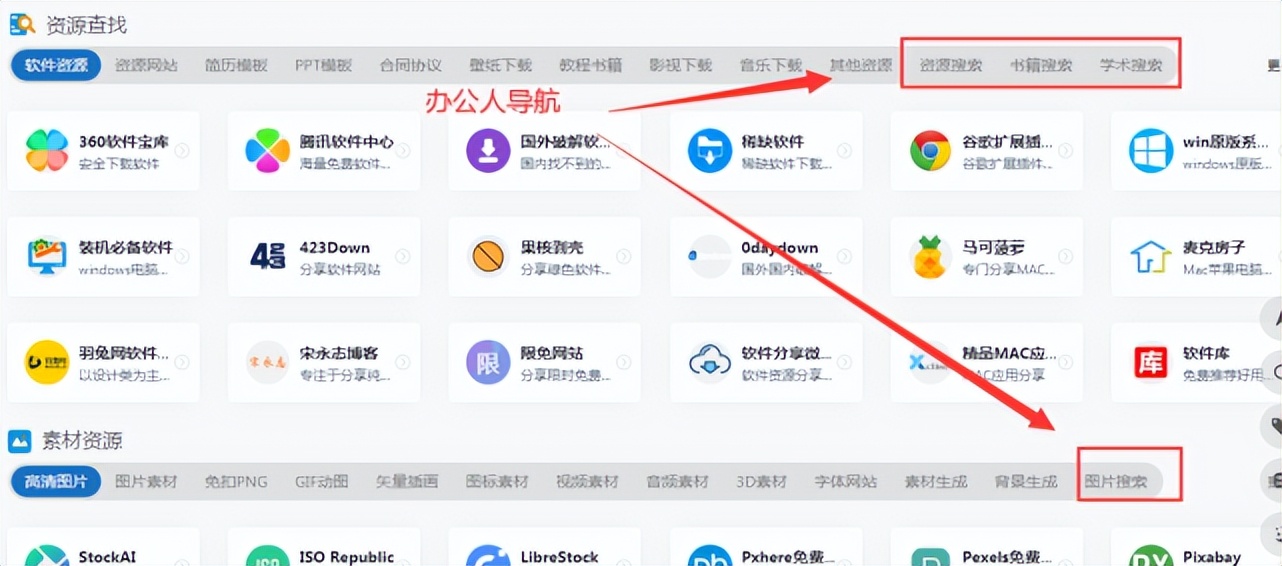This screenshot has height=566, width=1282.
Task: Click the 360软件宝库 colorful clover logo
Action: click(x=46, y=151)
